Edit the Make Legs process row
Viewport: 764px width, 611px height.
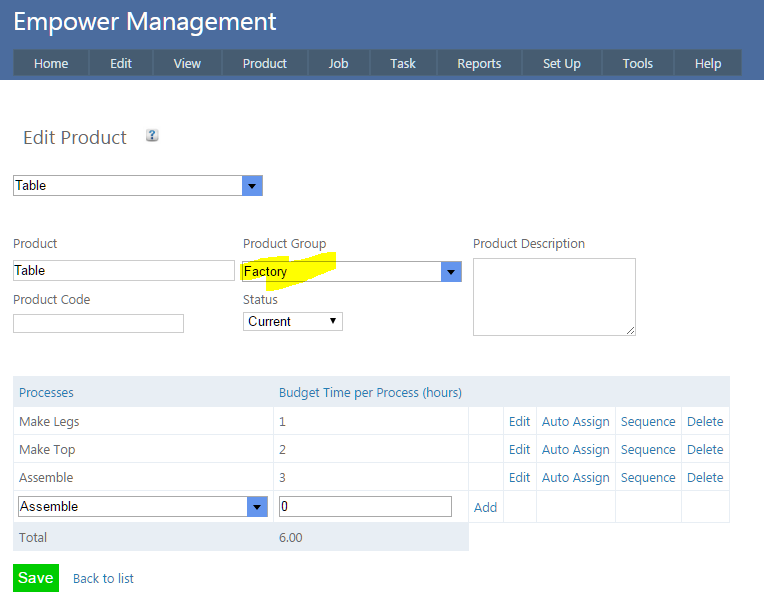point(519,422)
